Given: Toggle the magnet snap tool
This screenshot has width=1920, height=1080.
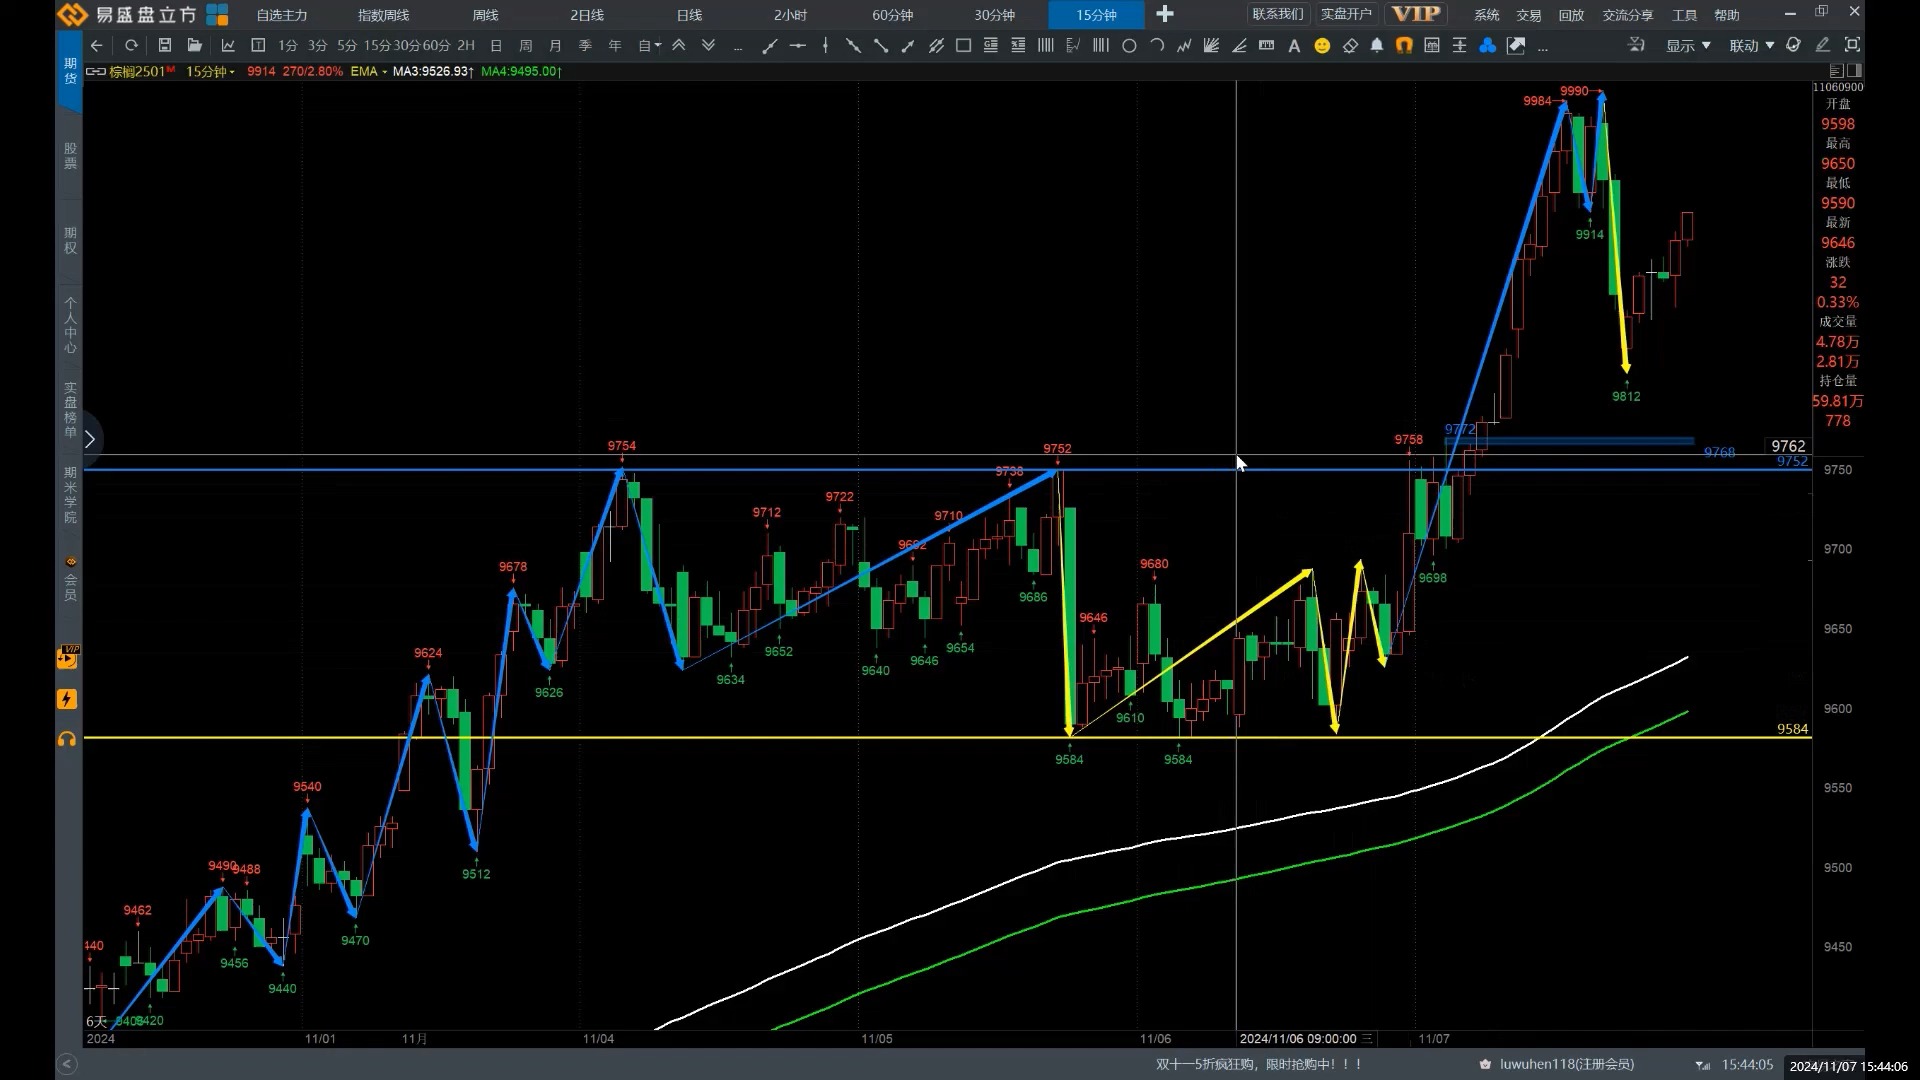Looking at the screenshot, I should click(1404, 45).
